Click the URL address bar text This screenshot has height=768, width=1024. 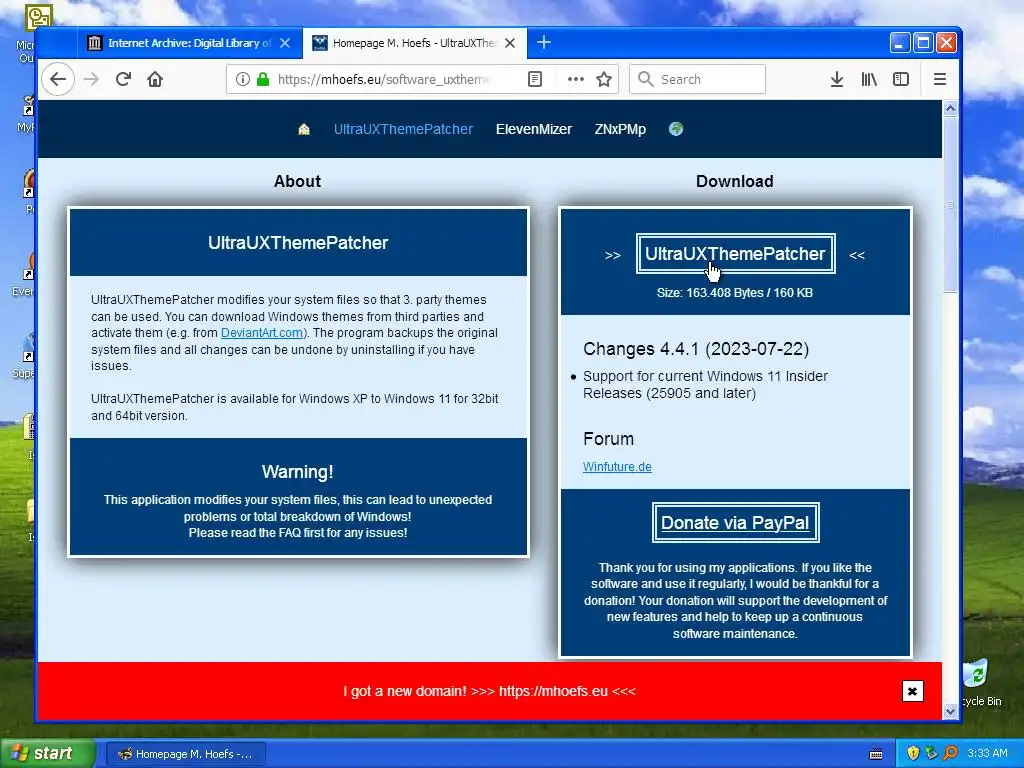pos(384,80)
